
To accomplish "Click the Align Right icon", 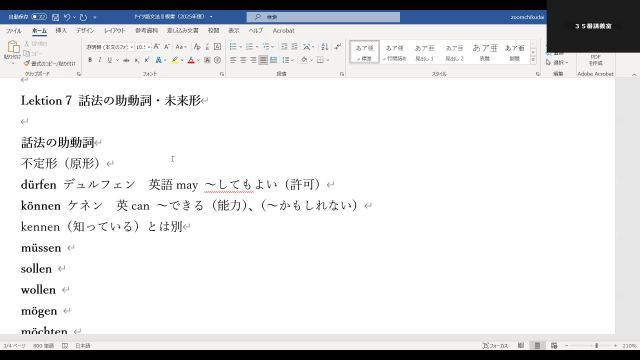I will click(253, 60).
